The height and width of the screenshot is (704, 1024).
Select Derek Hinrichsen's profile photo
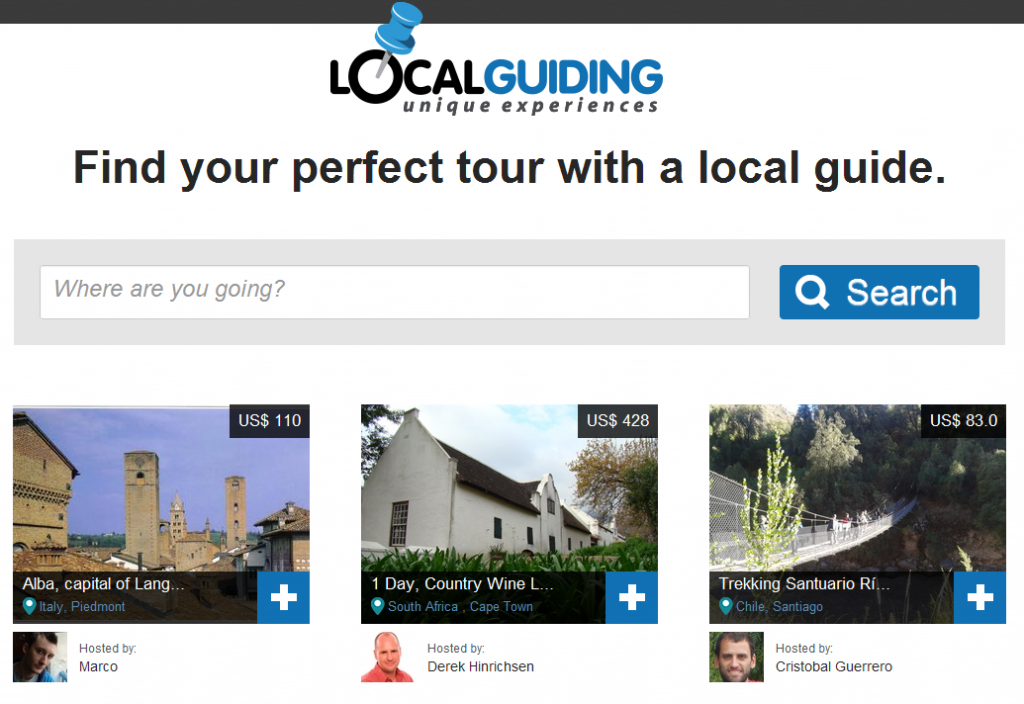pyautogui.click(x=388, y=657)
